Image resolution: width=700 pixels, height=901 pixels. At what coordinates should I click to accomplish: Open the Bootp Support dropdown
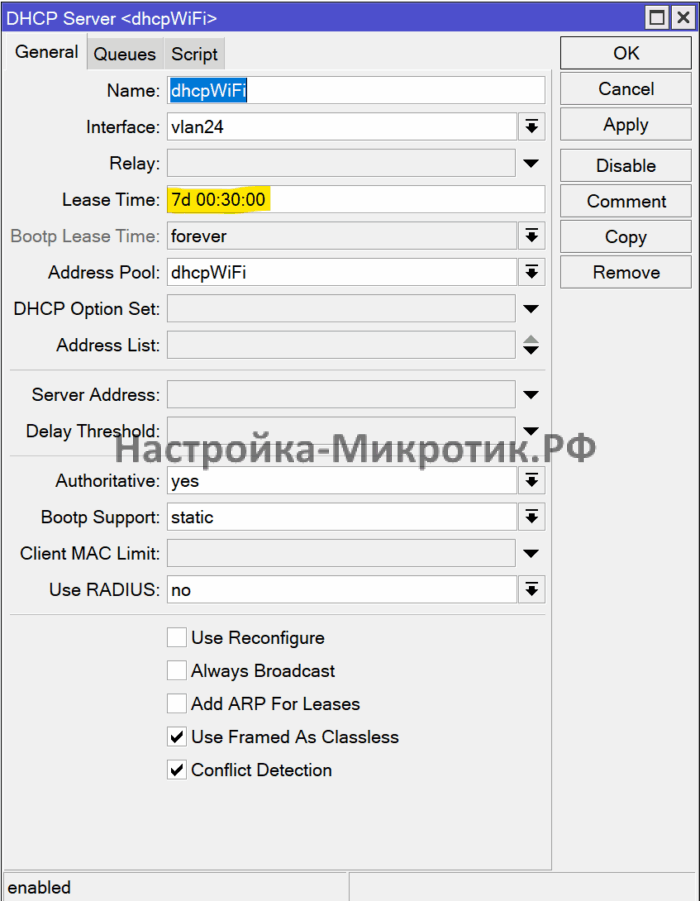[x=532, y=517]
